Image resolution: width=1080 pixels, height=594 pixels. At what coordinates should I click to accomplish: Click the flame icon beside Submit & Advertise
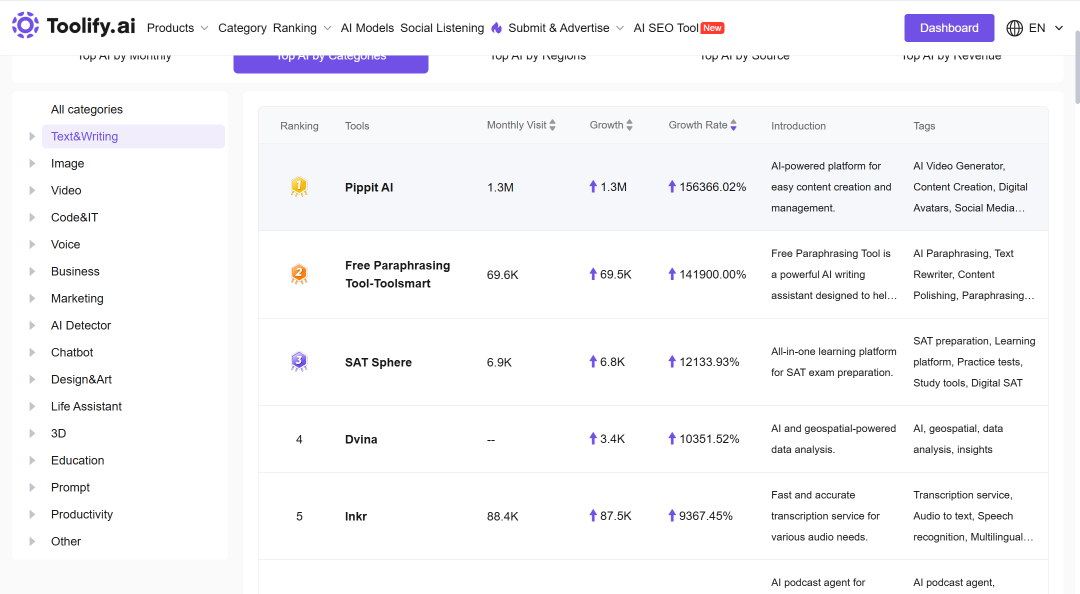497,28
